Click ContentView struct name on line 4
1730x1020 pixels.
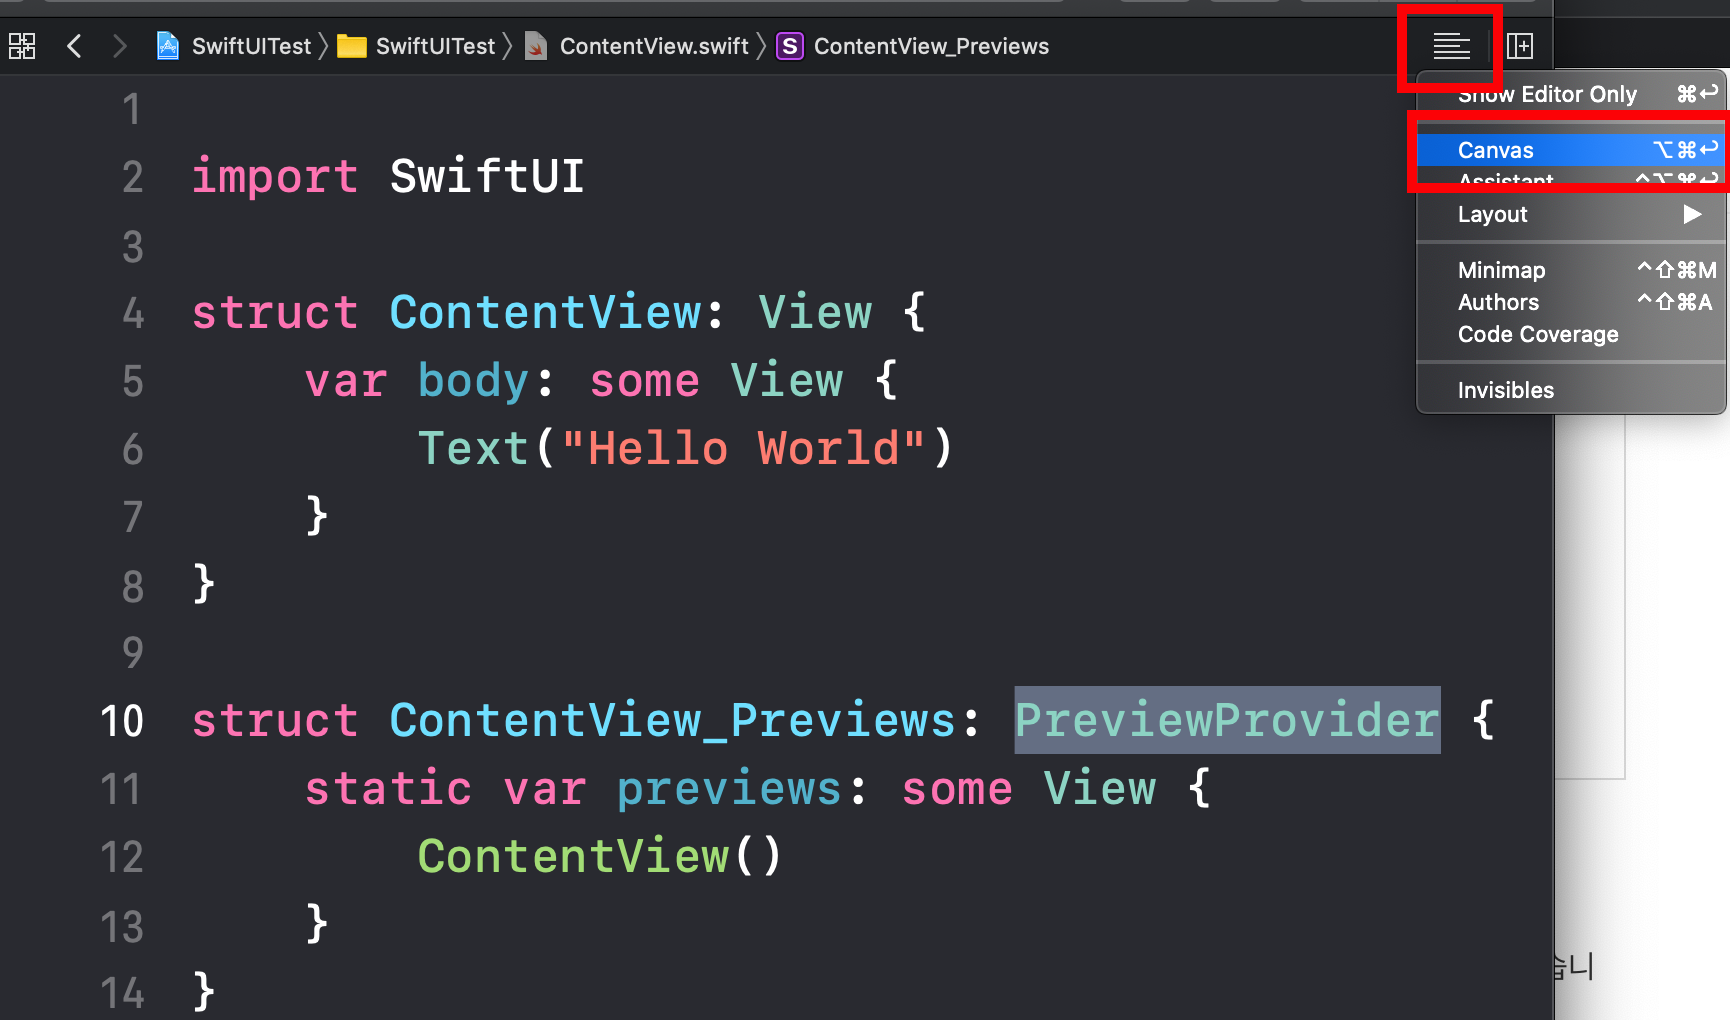[x=546, y=312]
